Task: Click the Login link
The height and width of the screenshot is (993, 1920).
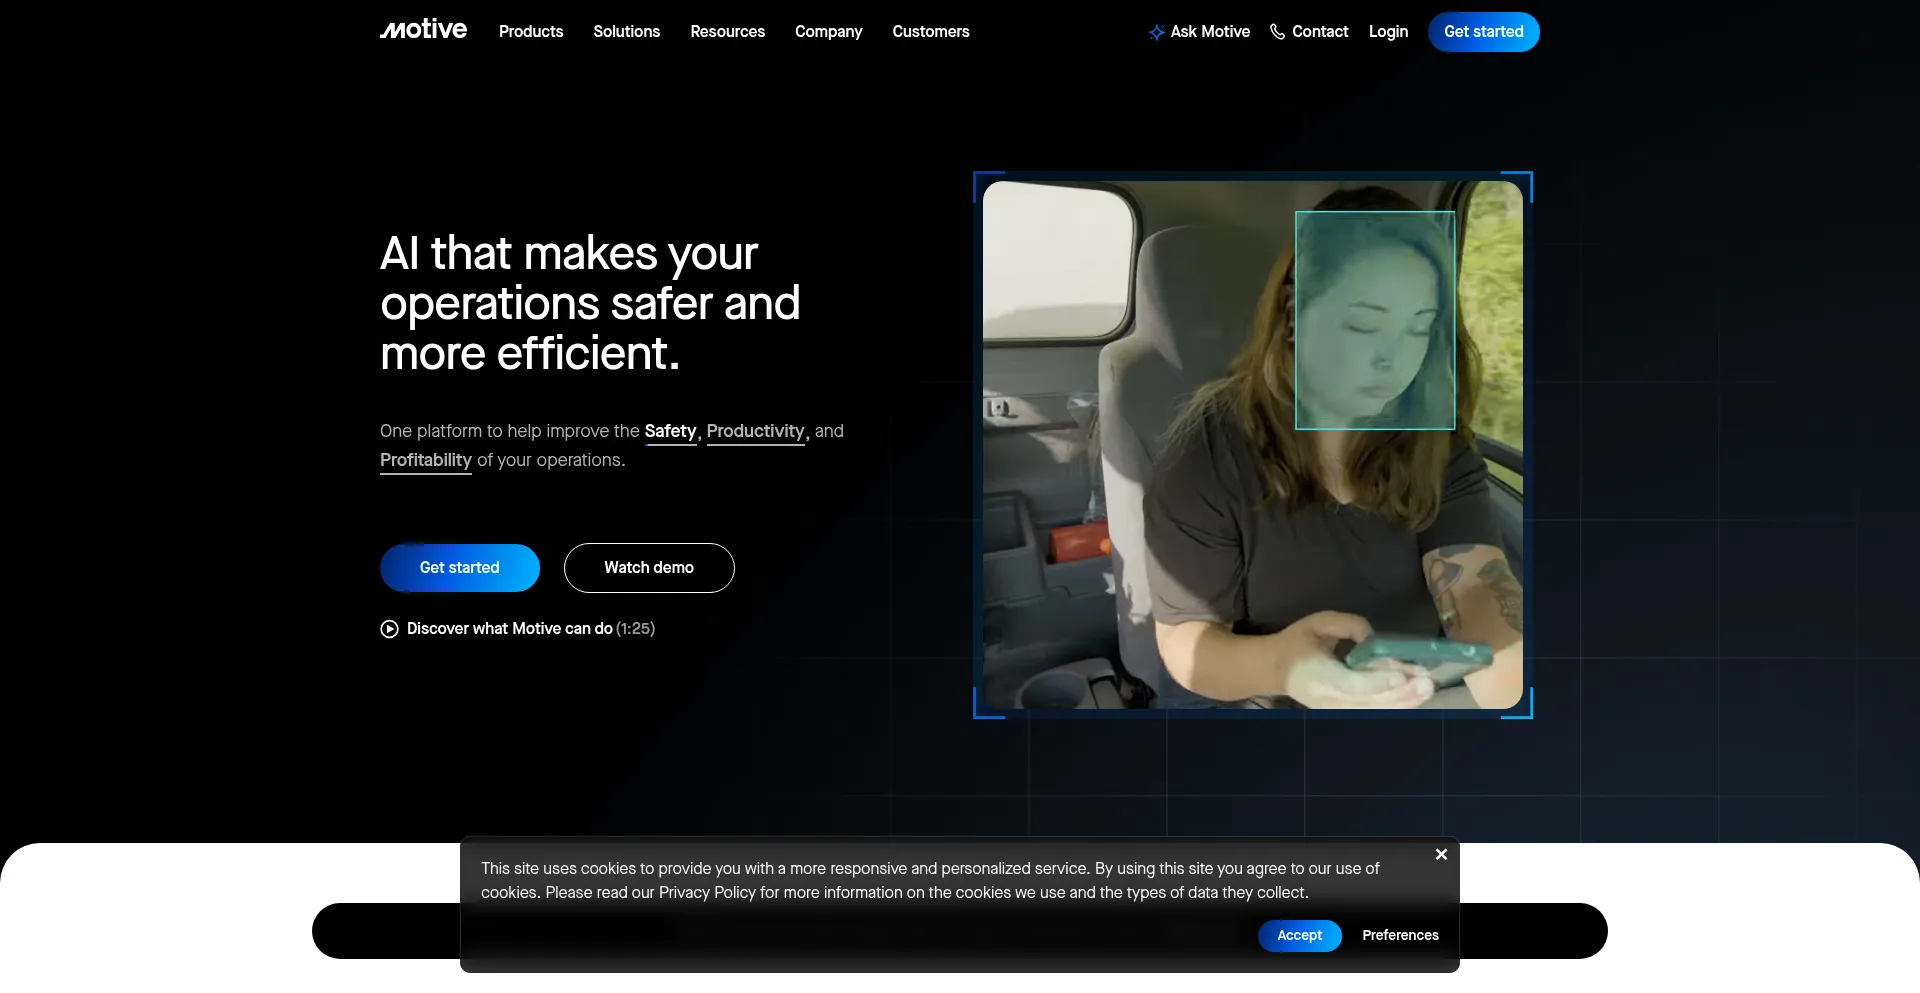Action: tap(1388, 32)
